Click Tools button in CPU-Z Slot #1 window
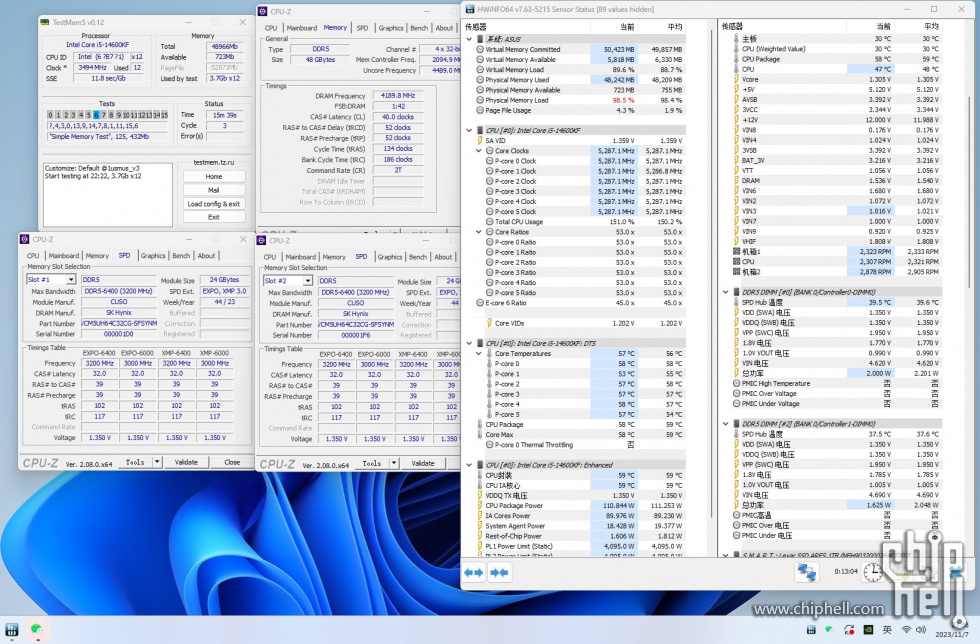Screen dimensions: 980x644 click(x=135, y=462)
